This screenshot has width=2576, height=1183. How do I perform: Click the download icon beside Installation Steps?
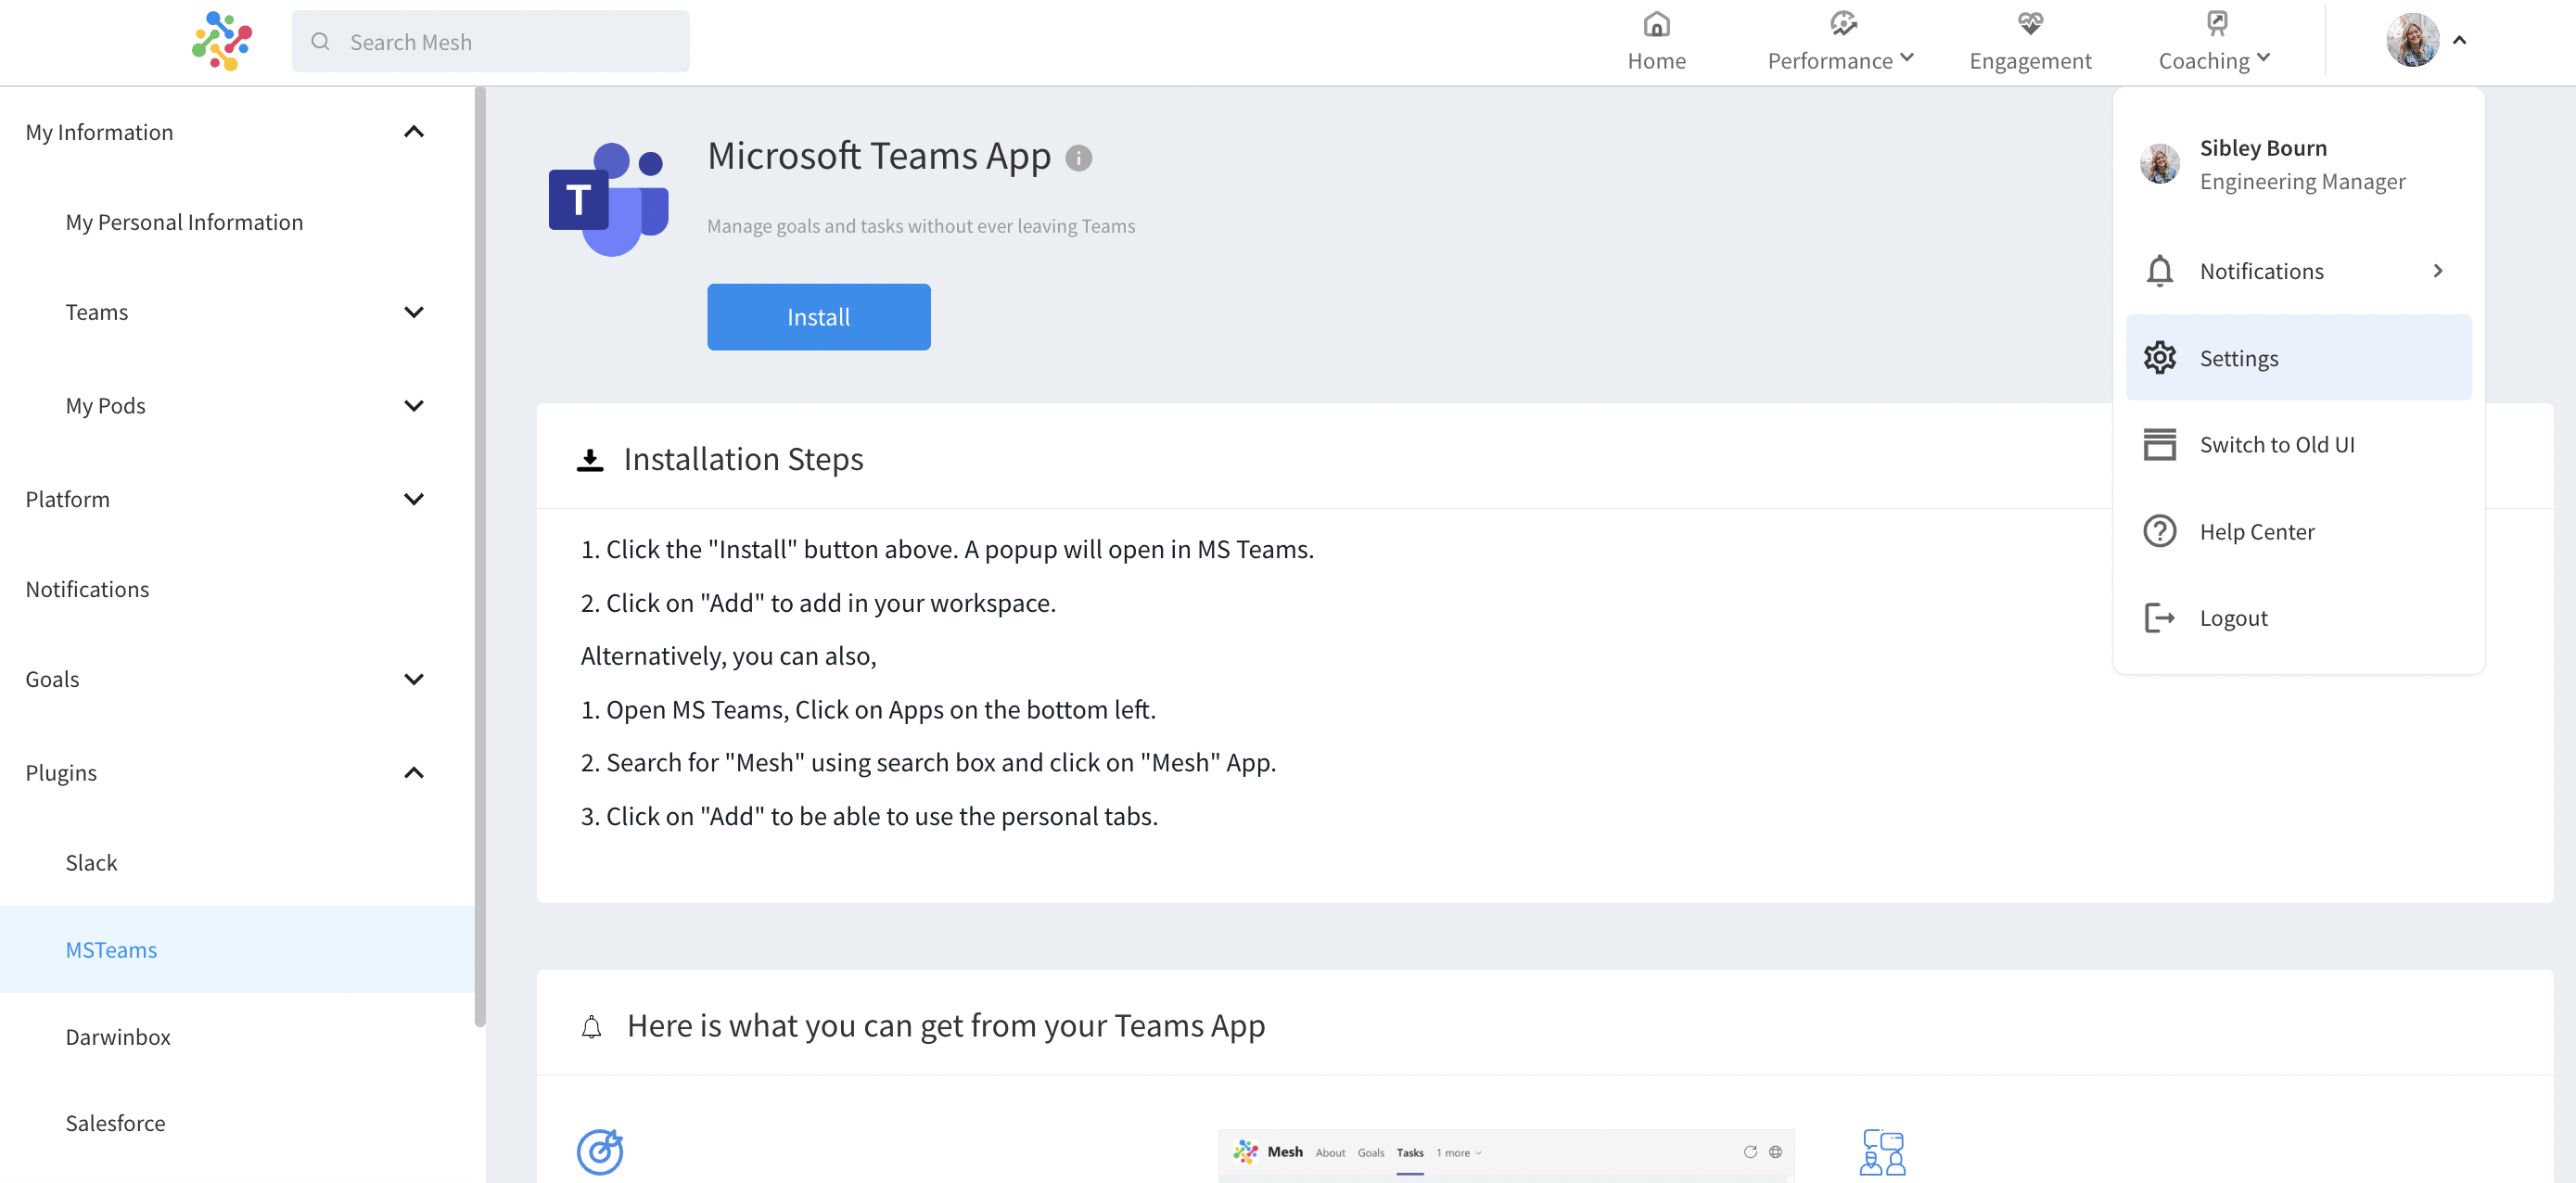click(x=590, y=460)
